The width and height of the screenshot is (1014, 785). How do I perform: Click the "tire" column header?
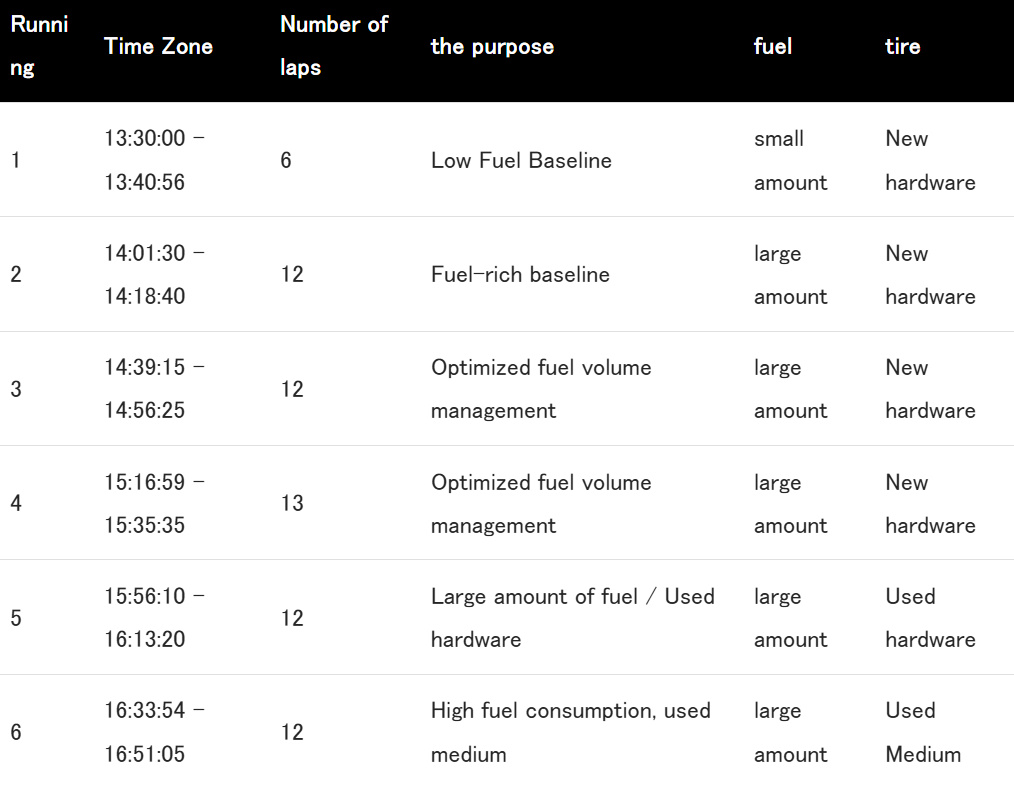pos(902,46)
